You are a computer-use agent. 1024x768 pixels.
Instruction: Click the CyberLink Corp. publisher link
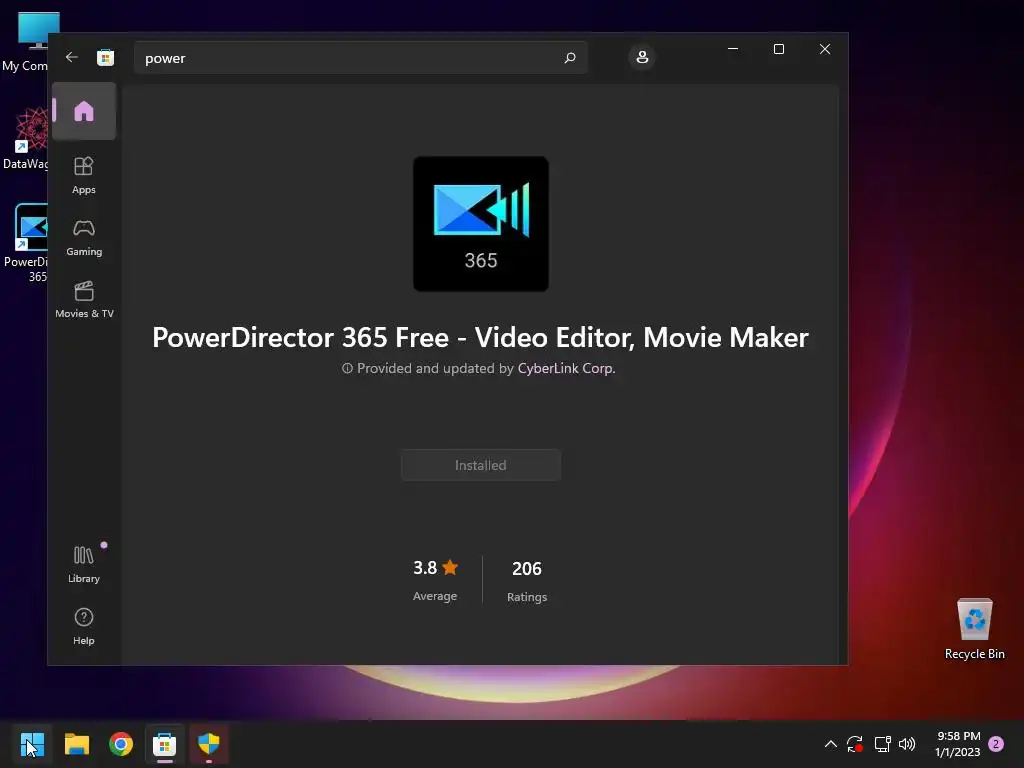pos(566,368)
